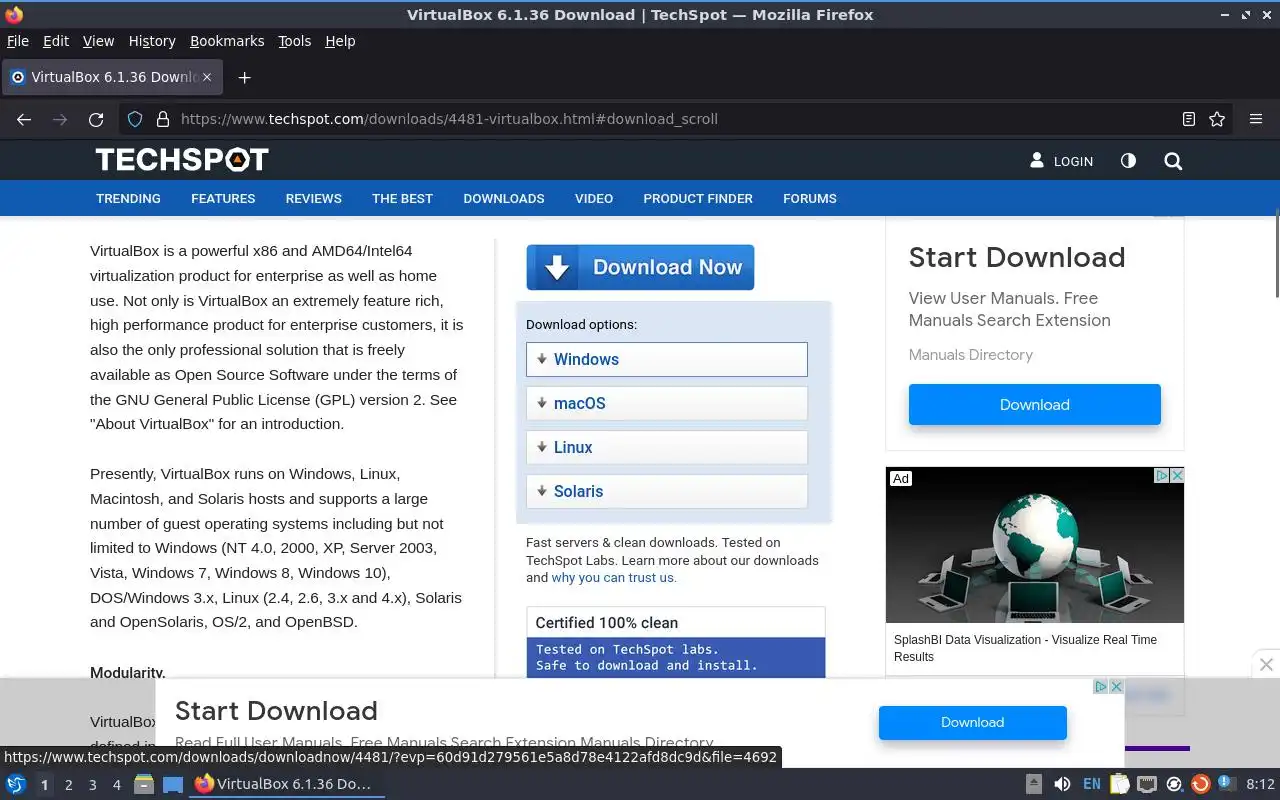The image size is (1280, 800).
Task: Open DOWNLOADS navigation link
Action: [x=504, y=198]
